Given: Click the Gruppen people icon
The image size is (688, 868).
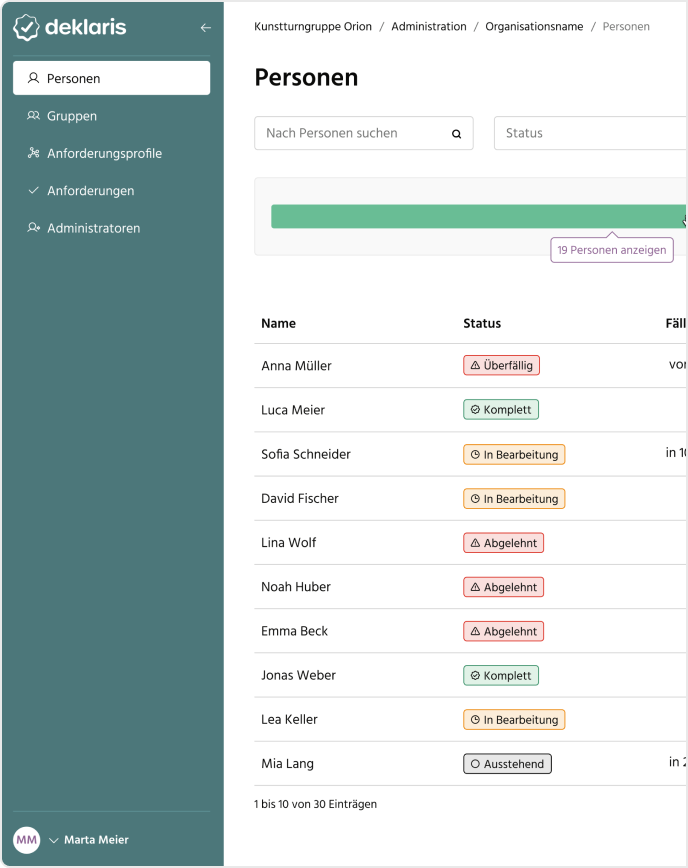Looking at the screenshot, I should [33, 116].
